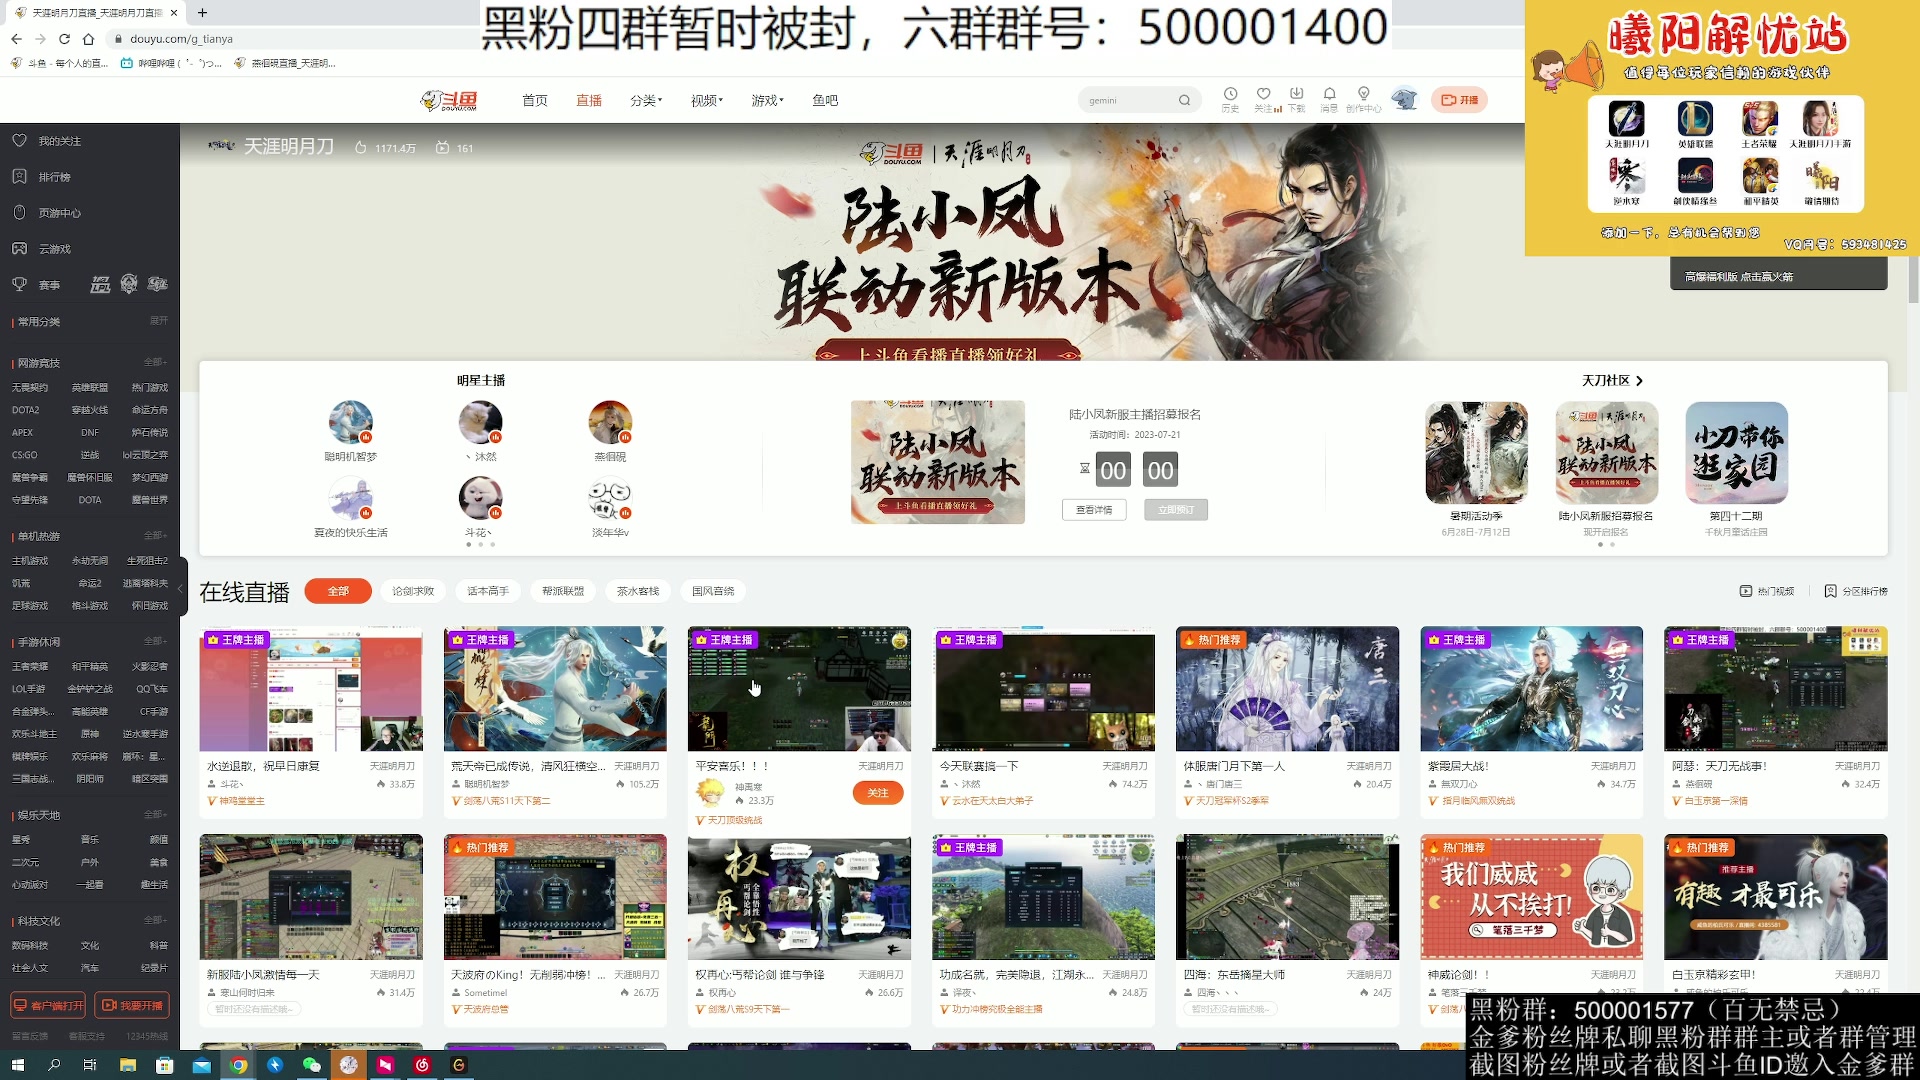Click the 查看详情 details link

click(1094, 509)
